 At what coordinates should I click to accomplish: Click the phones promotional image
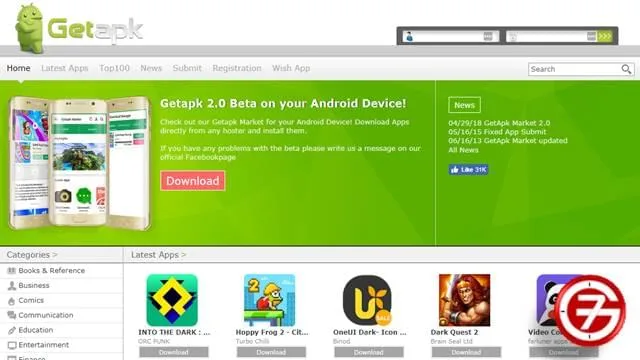80,162
